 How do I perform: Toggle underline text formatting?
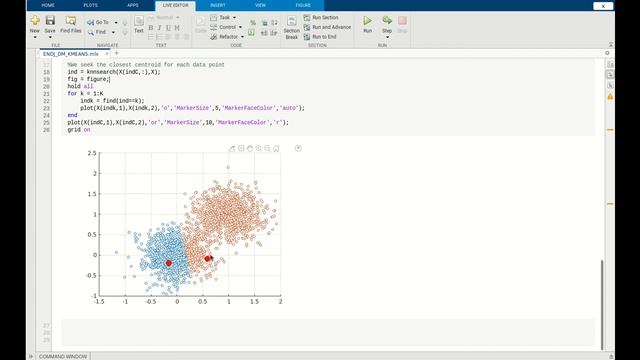coord(168,28)
